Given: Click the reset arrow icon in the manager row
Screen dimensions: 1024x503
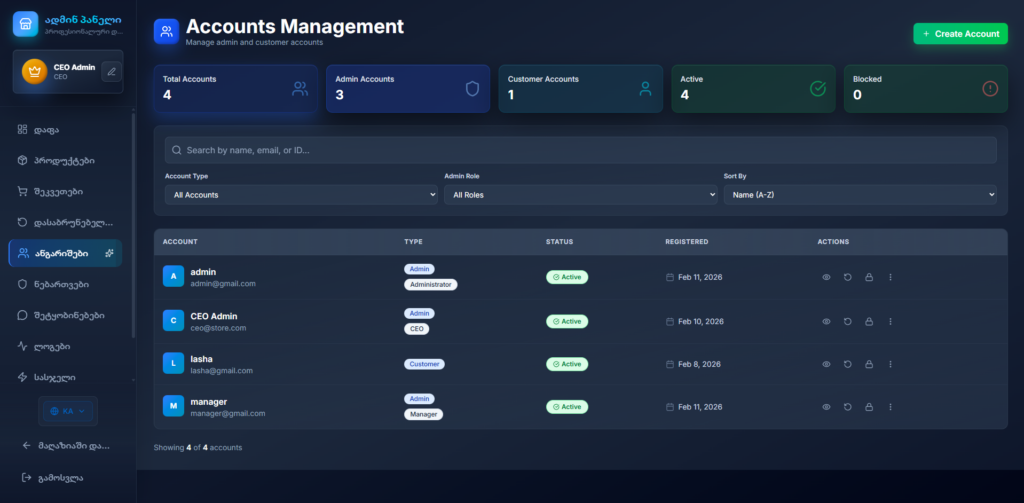Looking at the screenshot, I should 848,406.
